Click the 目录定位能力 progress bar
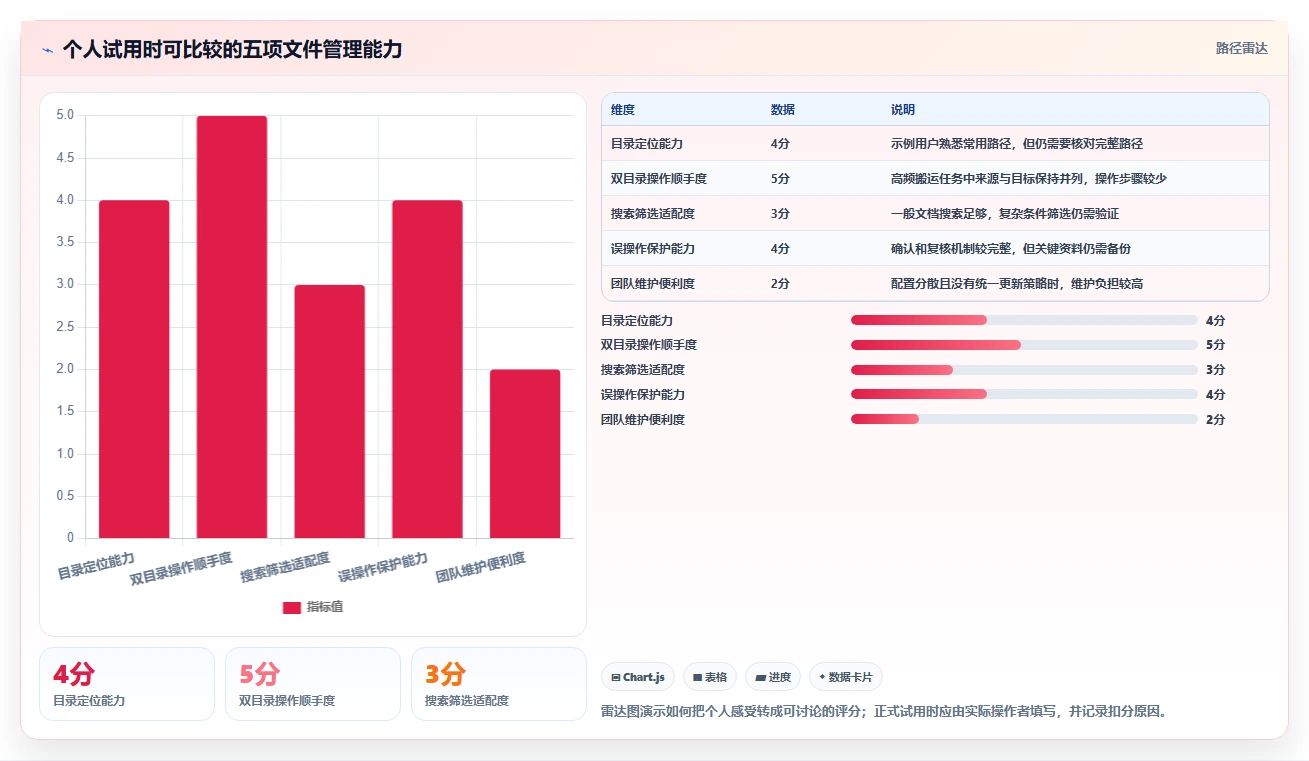 pyautogui.click(x=1024, y=320)
